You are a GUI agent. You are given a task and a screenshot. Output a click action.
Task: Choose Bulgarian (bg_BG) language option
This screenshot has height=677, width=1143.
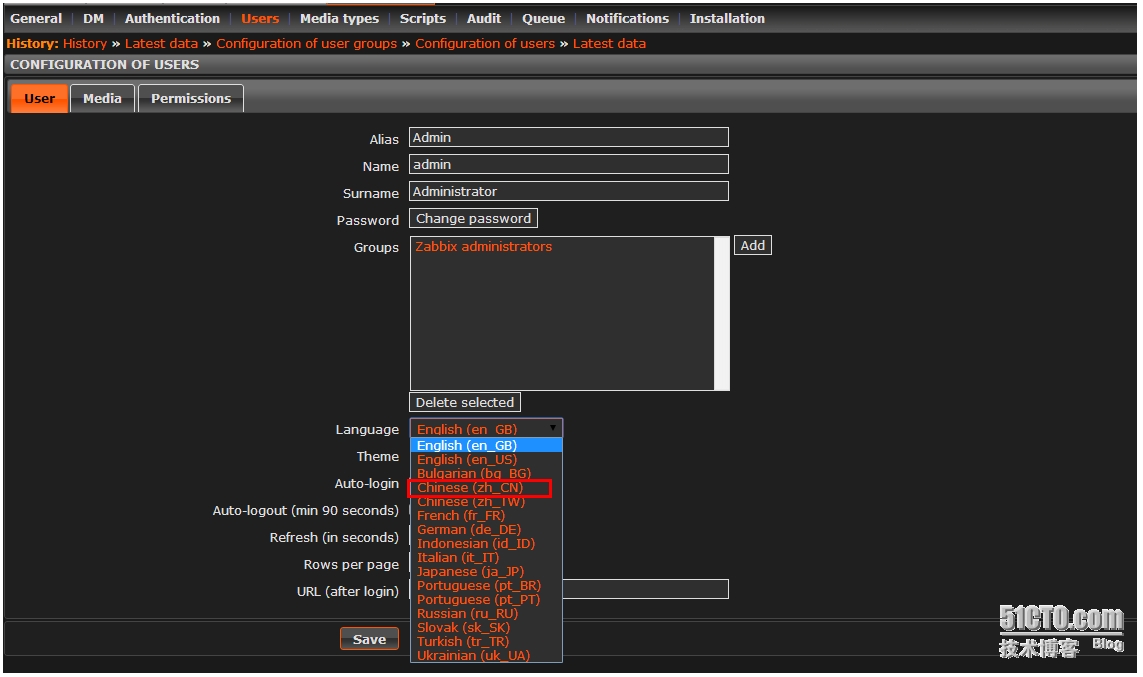[486, 474]
